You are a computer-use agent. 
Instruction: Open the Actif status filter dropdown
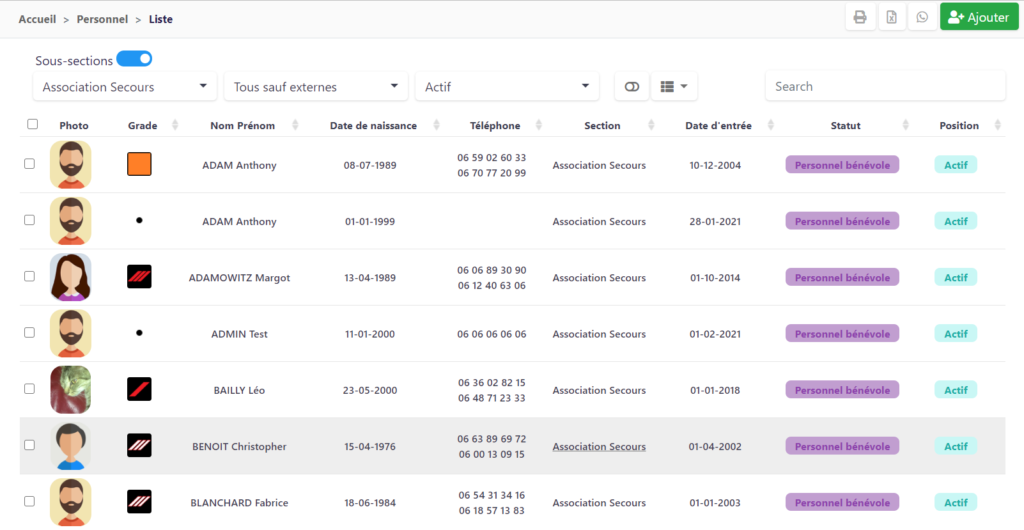coord(507,87)
